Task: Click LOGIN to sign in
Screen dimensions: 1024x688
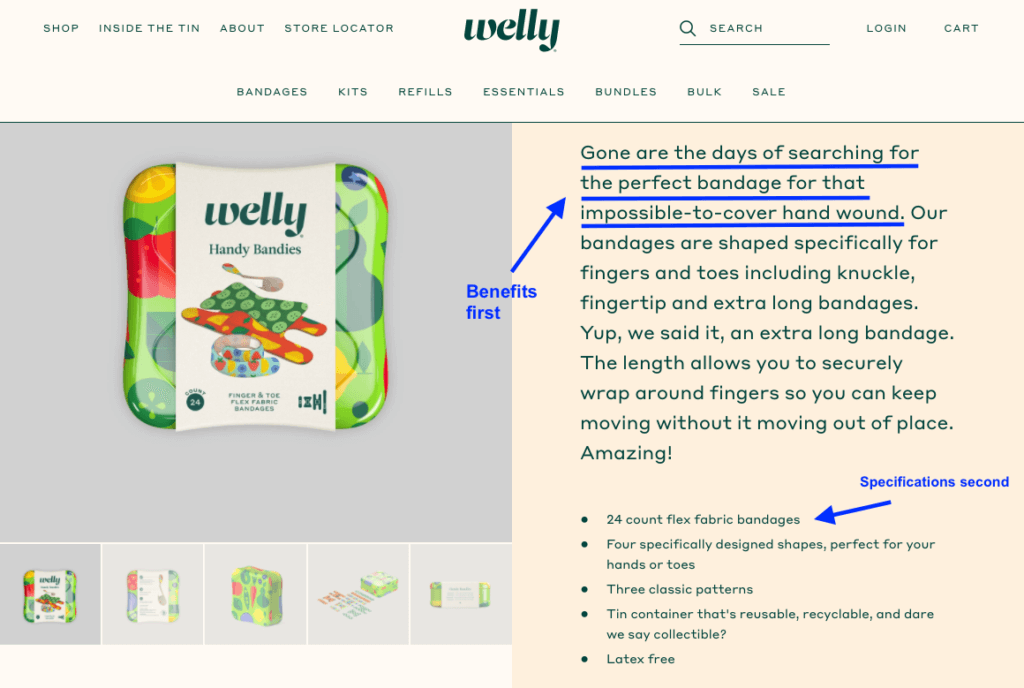Action: 886,28
